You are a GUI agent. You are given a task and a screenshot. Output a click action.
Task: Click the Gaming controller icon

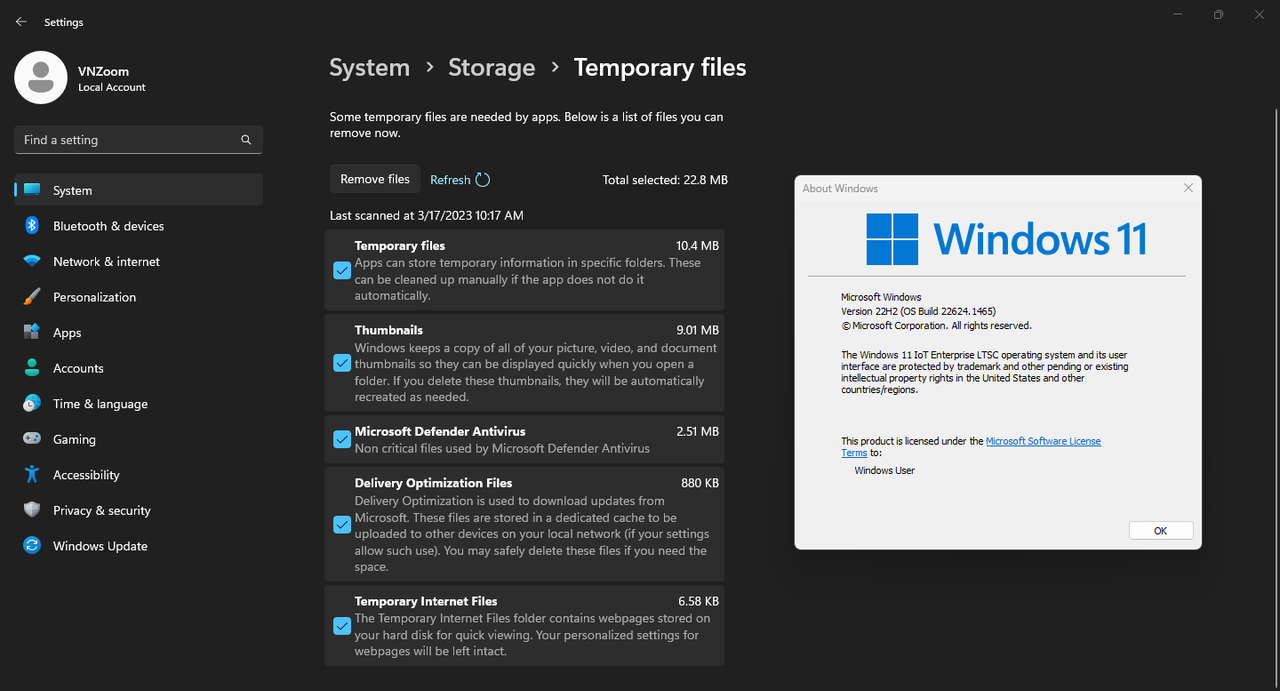[32, 439]
